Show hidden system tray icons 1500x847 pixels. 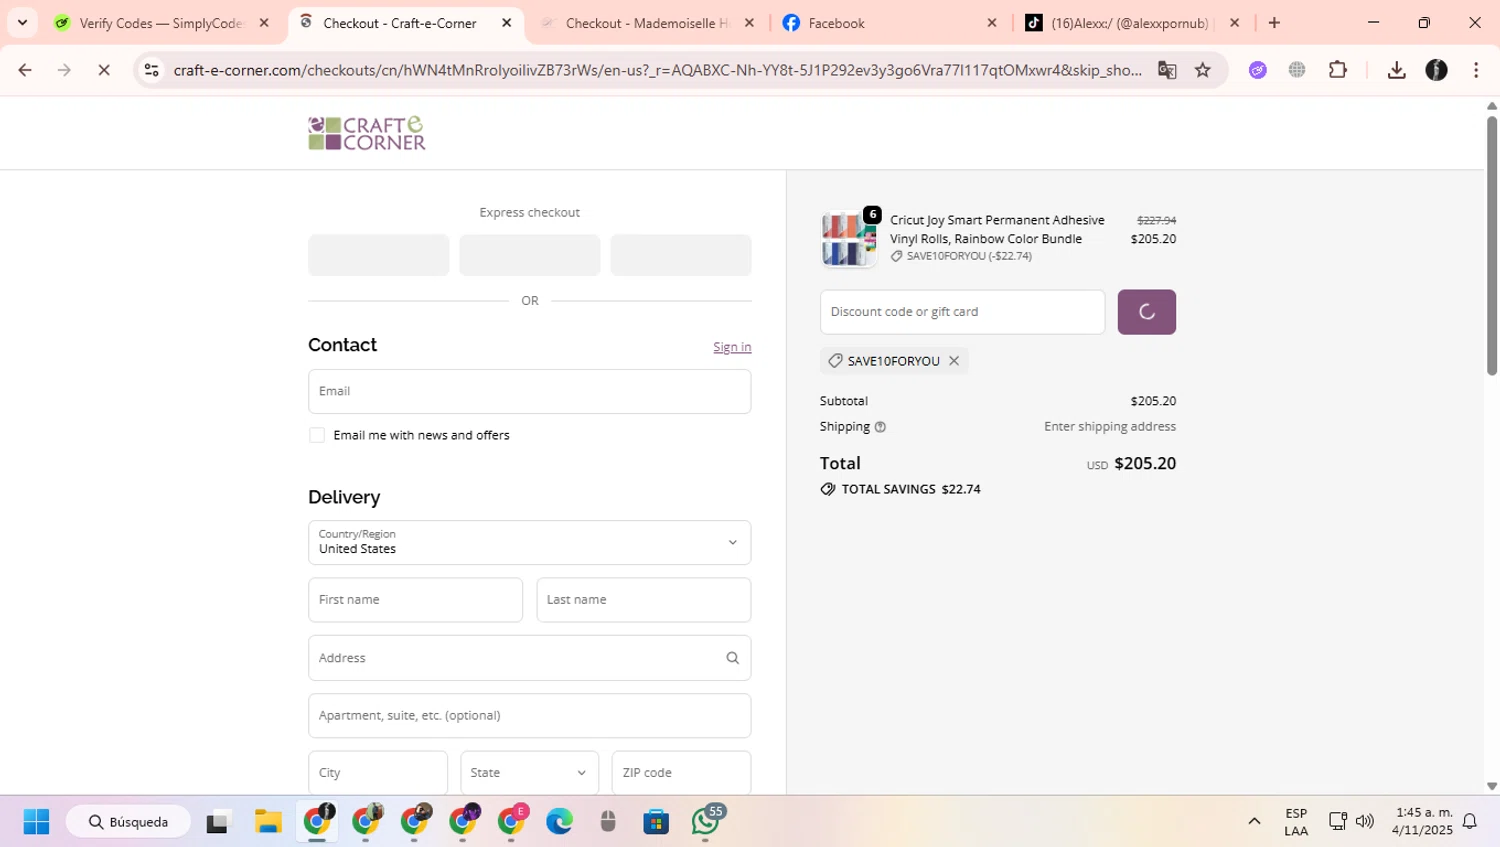coord(1254,822)
